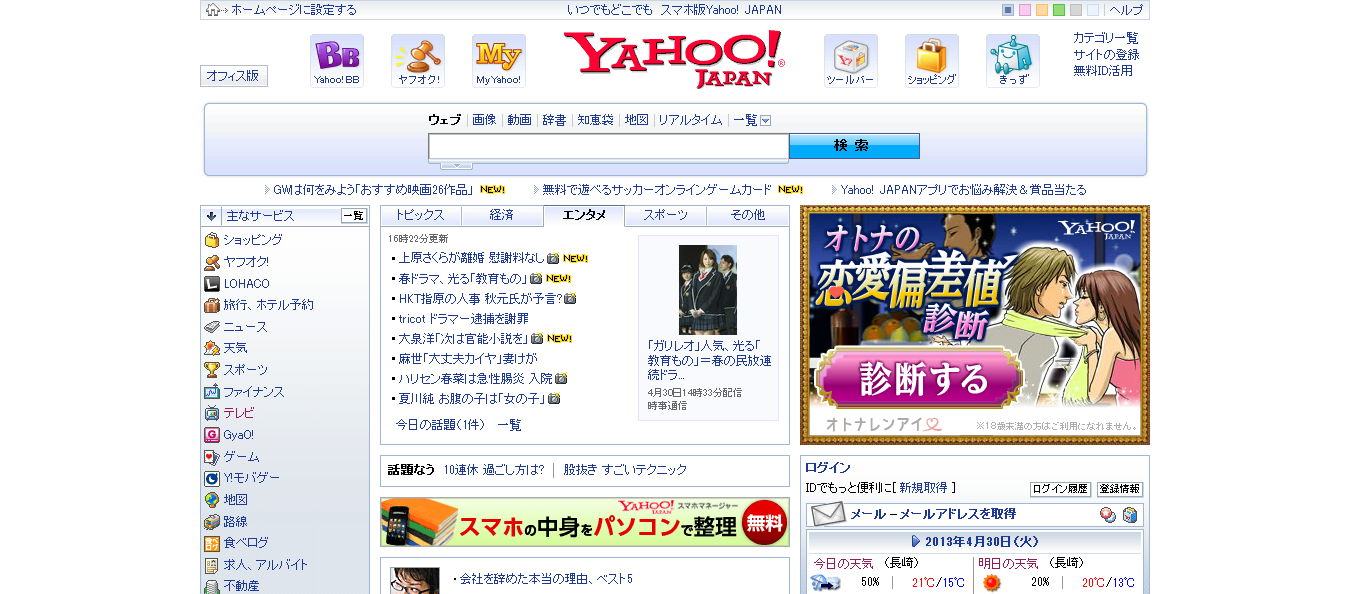
Task: Expand the 2013年4月30日 date triangle
Action: (916, 541)
